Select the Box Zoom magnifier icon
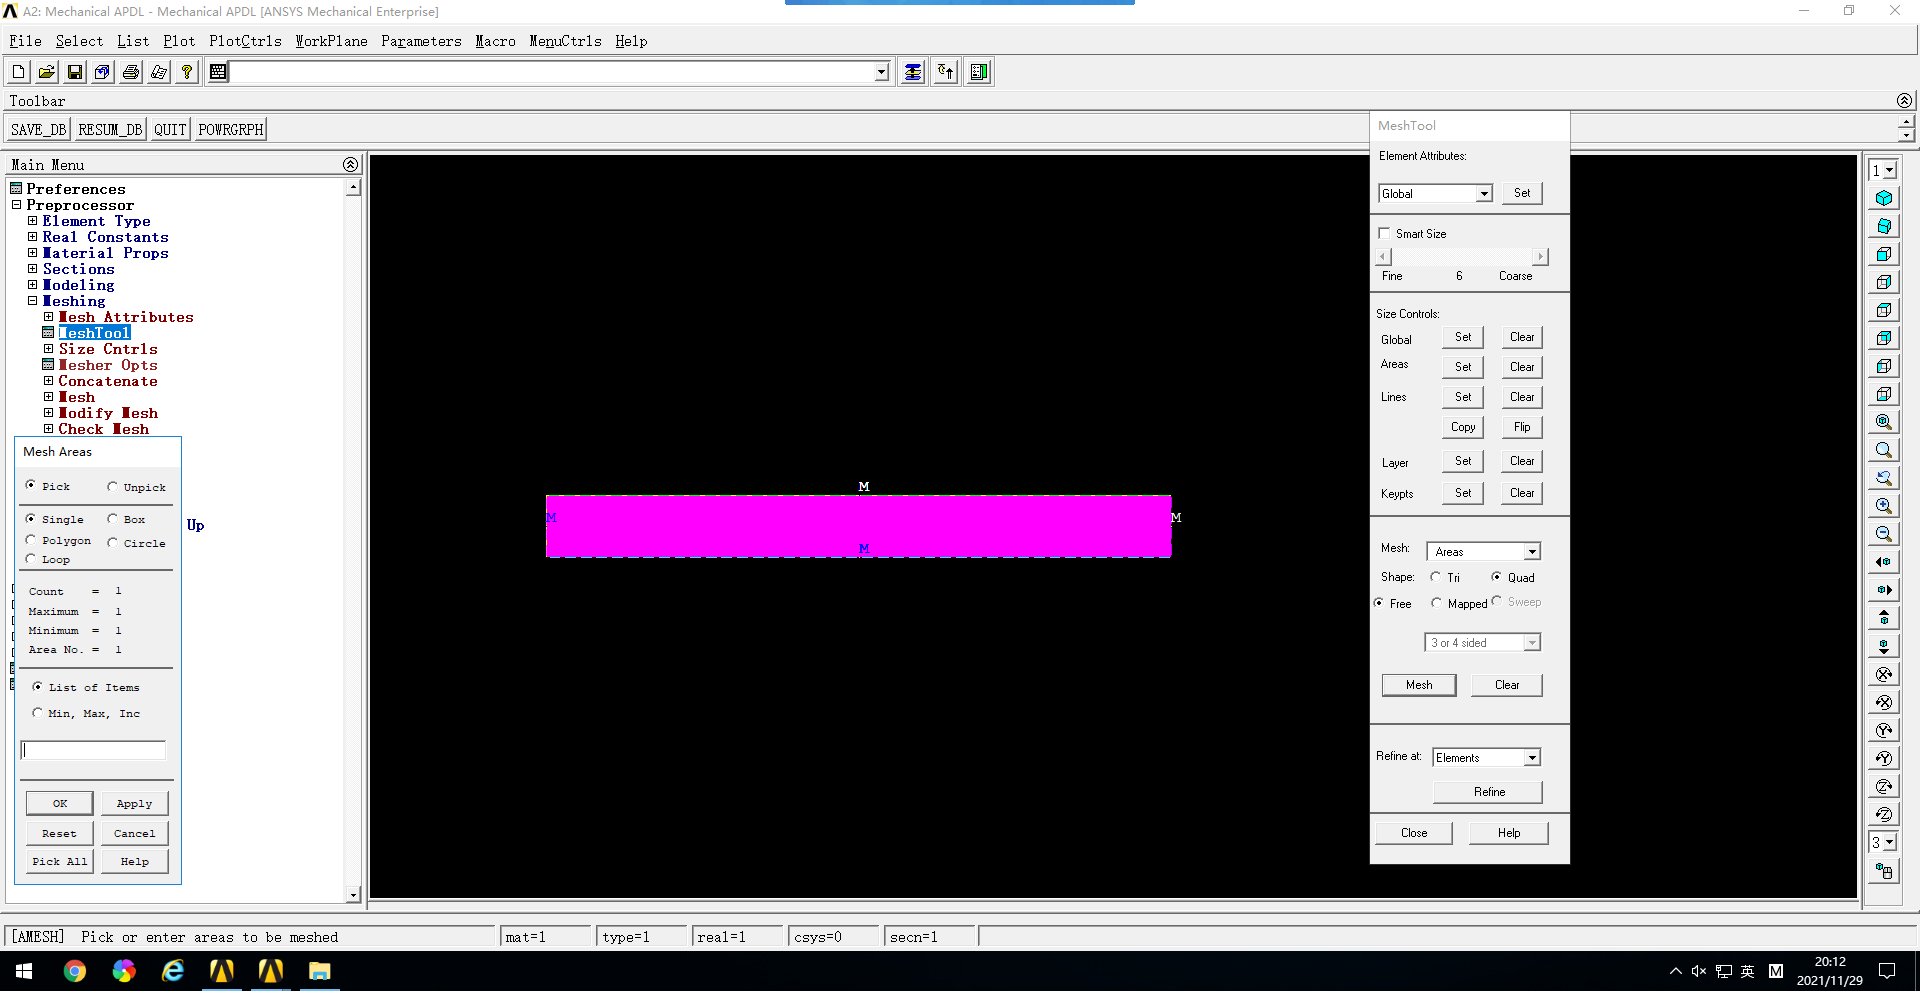 [1886, 448]
